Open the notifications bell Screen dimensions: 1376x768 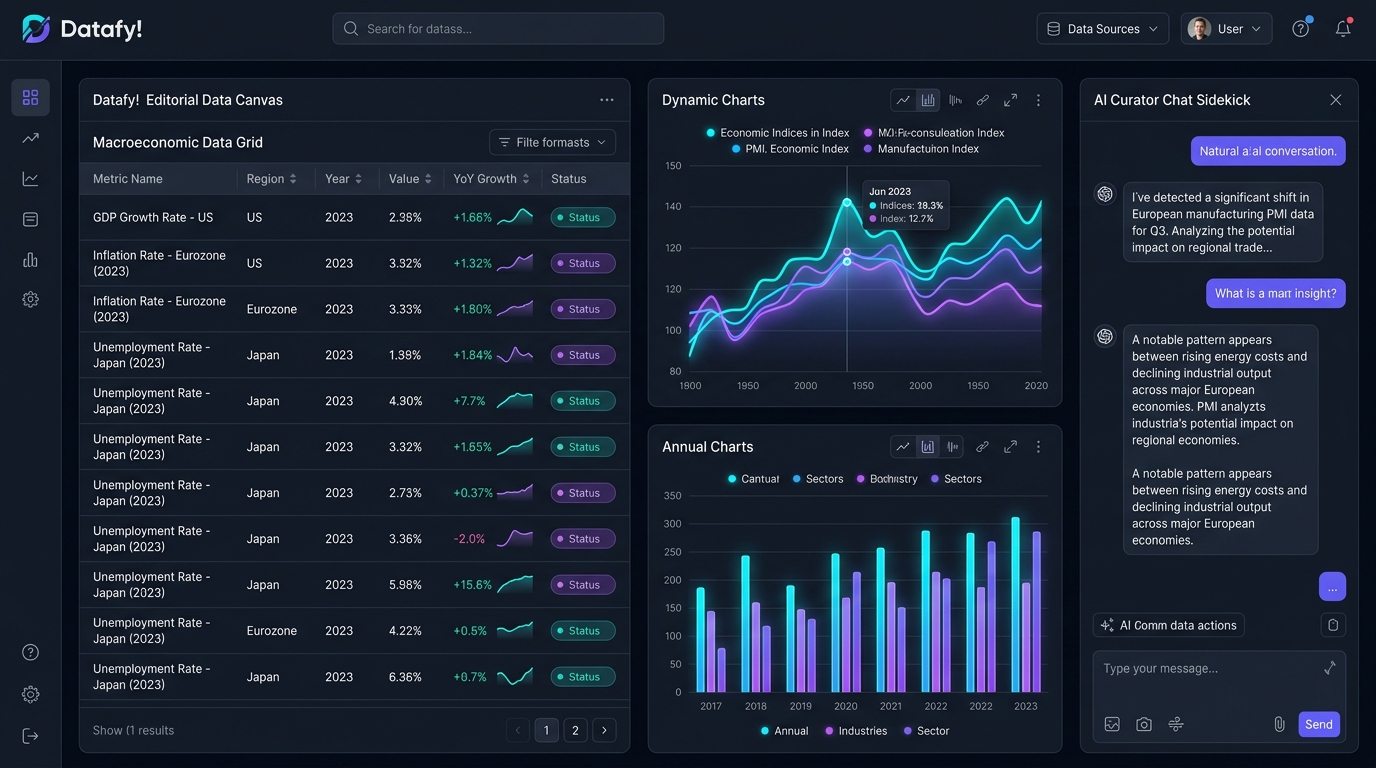pos(1343,29)
